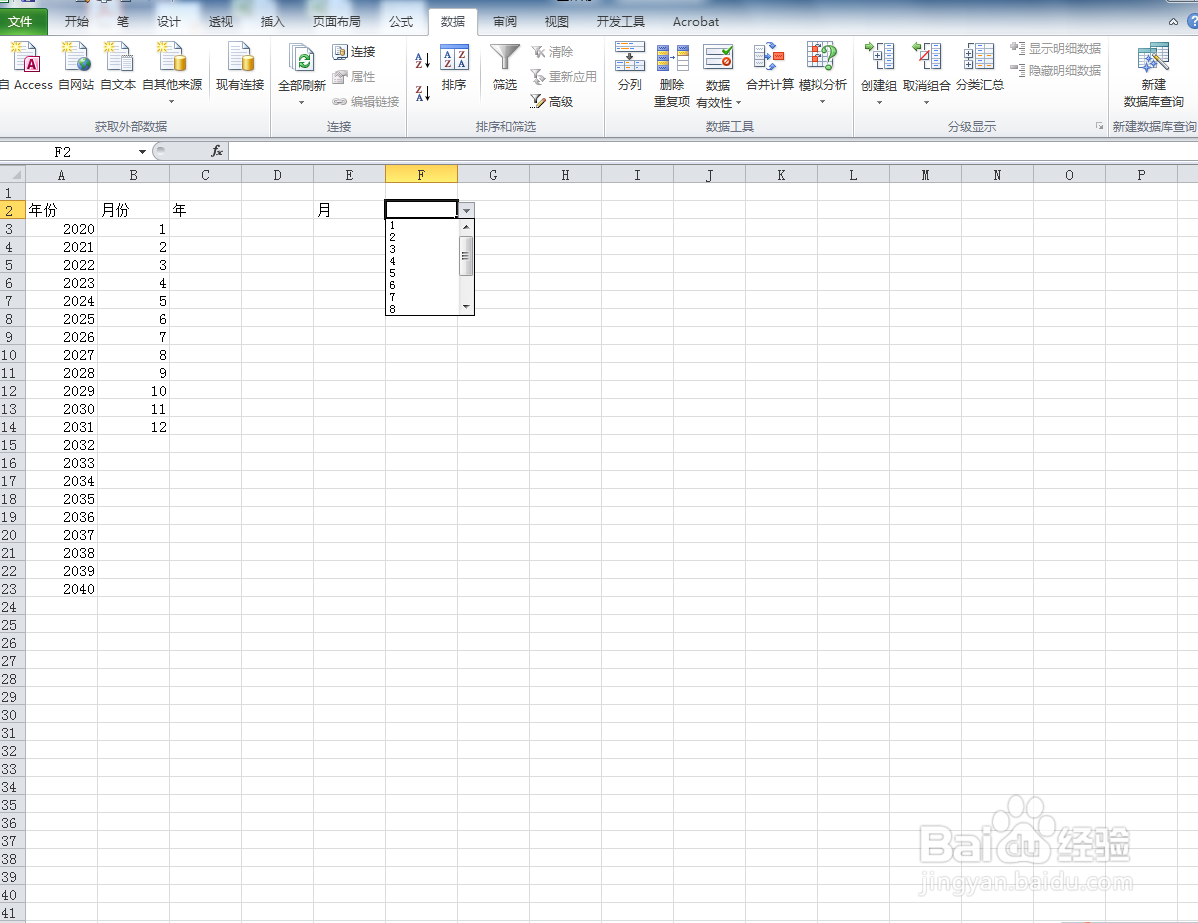Click the dropdown list scroll-down arrow
This screenshot has height=923, width=1198.
pos(466,307)
